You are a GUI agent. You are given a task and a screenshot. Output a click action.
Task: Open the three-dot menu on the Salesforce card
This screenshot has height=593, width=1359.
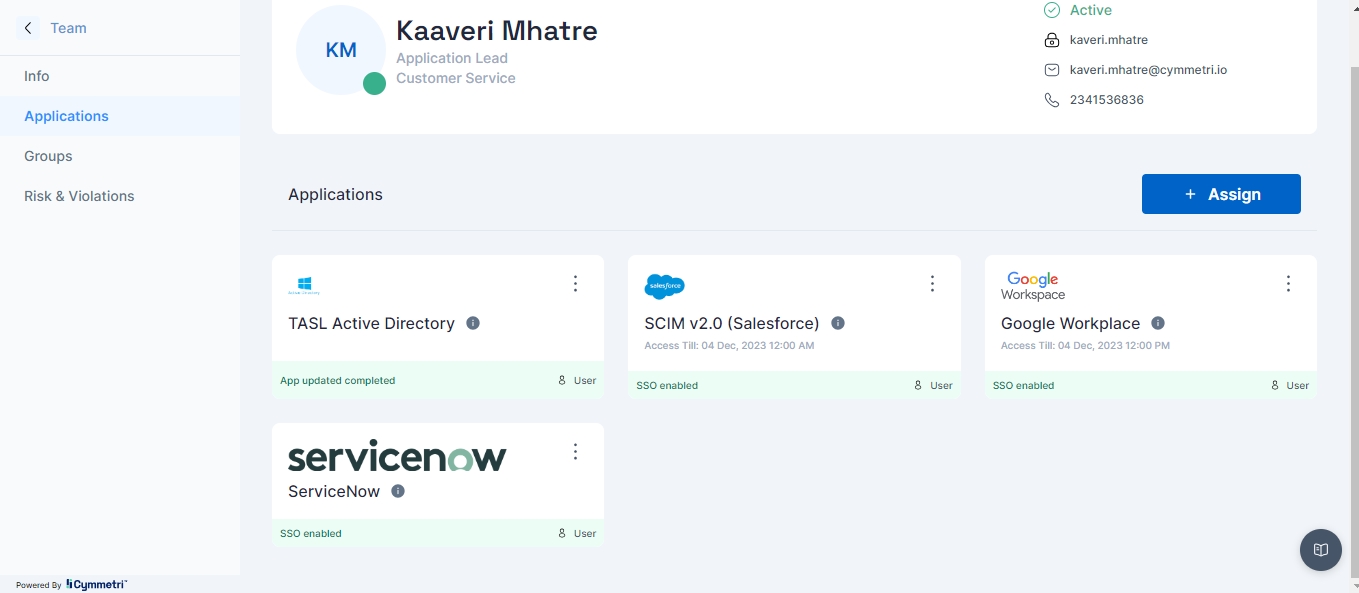point(932,284)
